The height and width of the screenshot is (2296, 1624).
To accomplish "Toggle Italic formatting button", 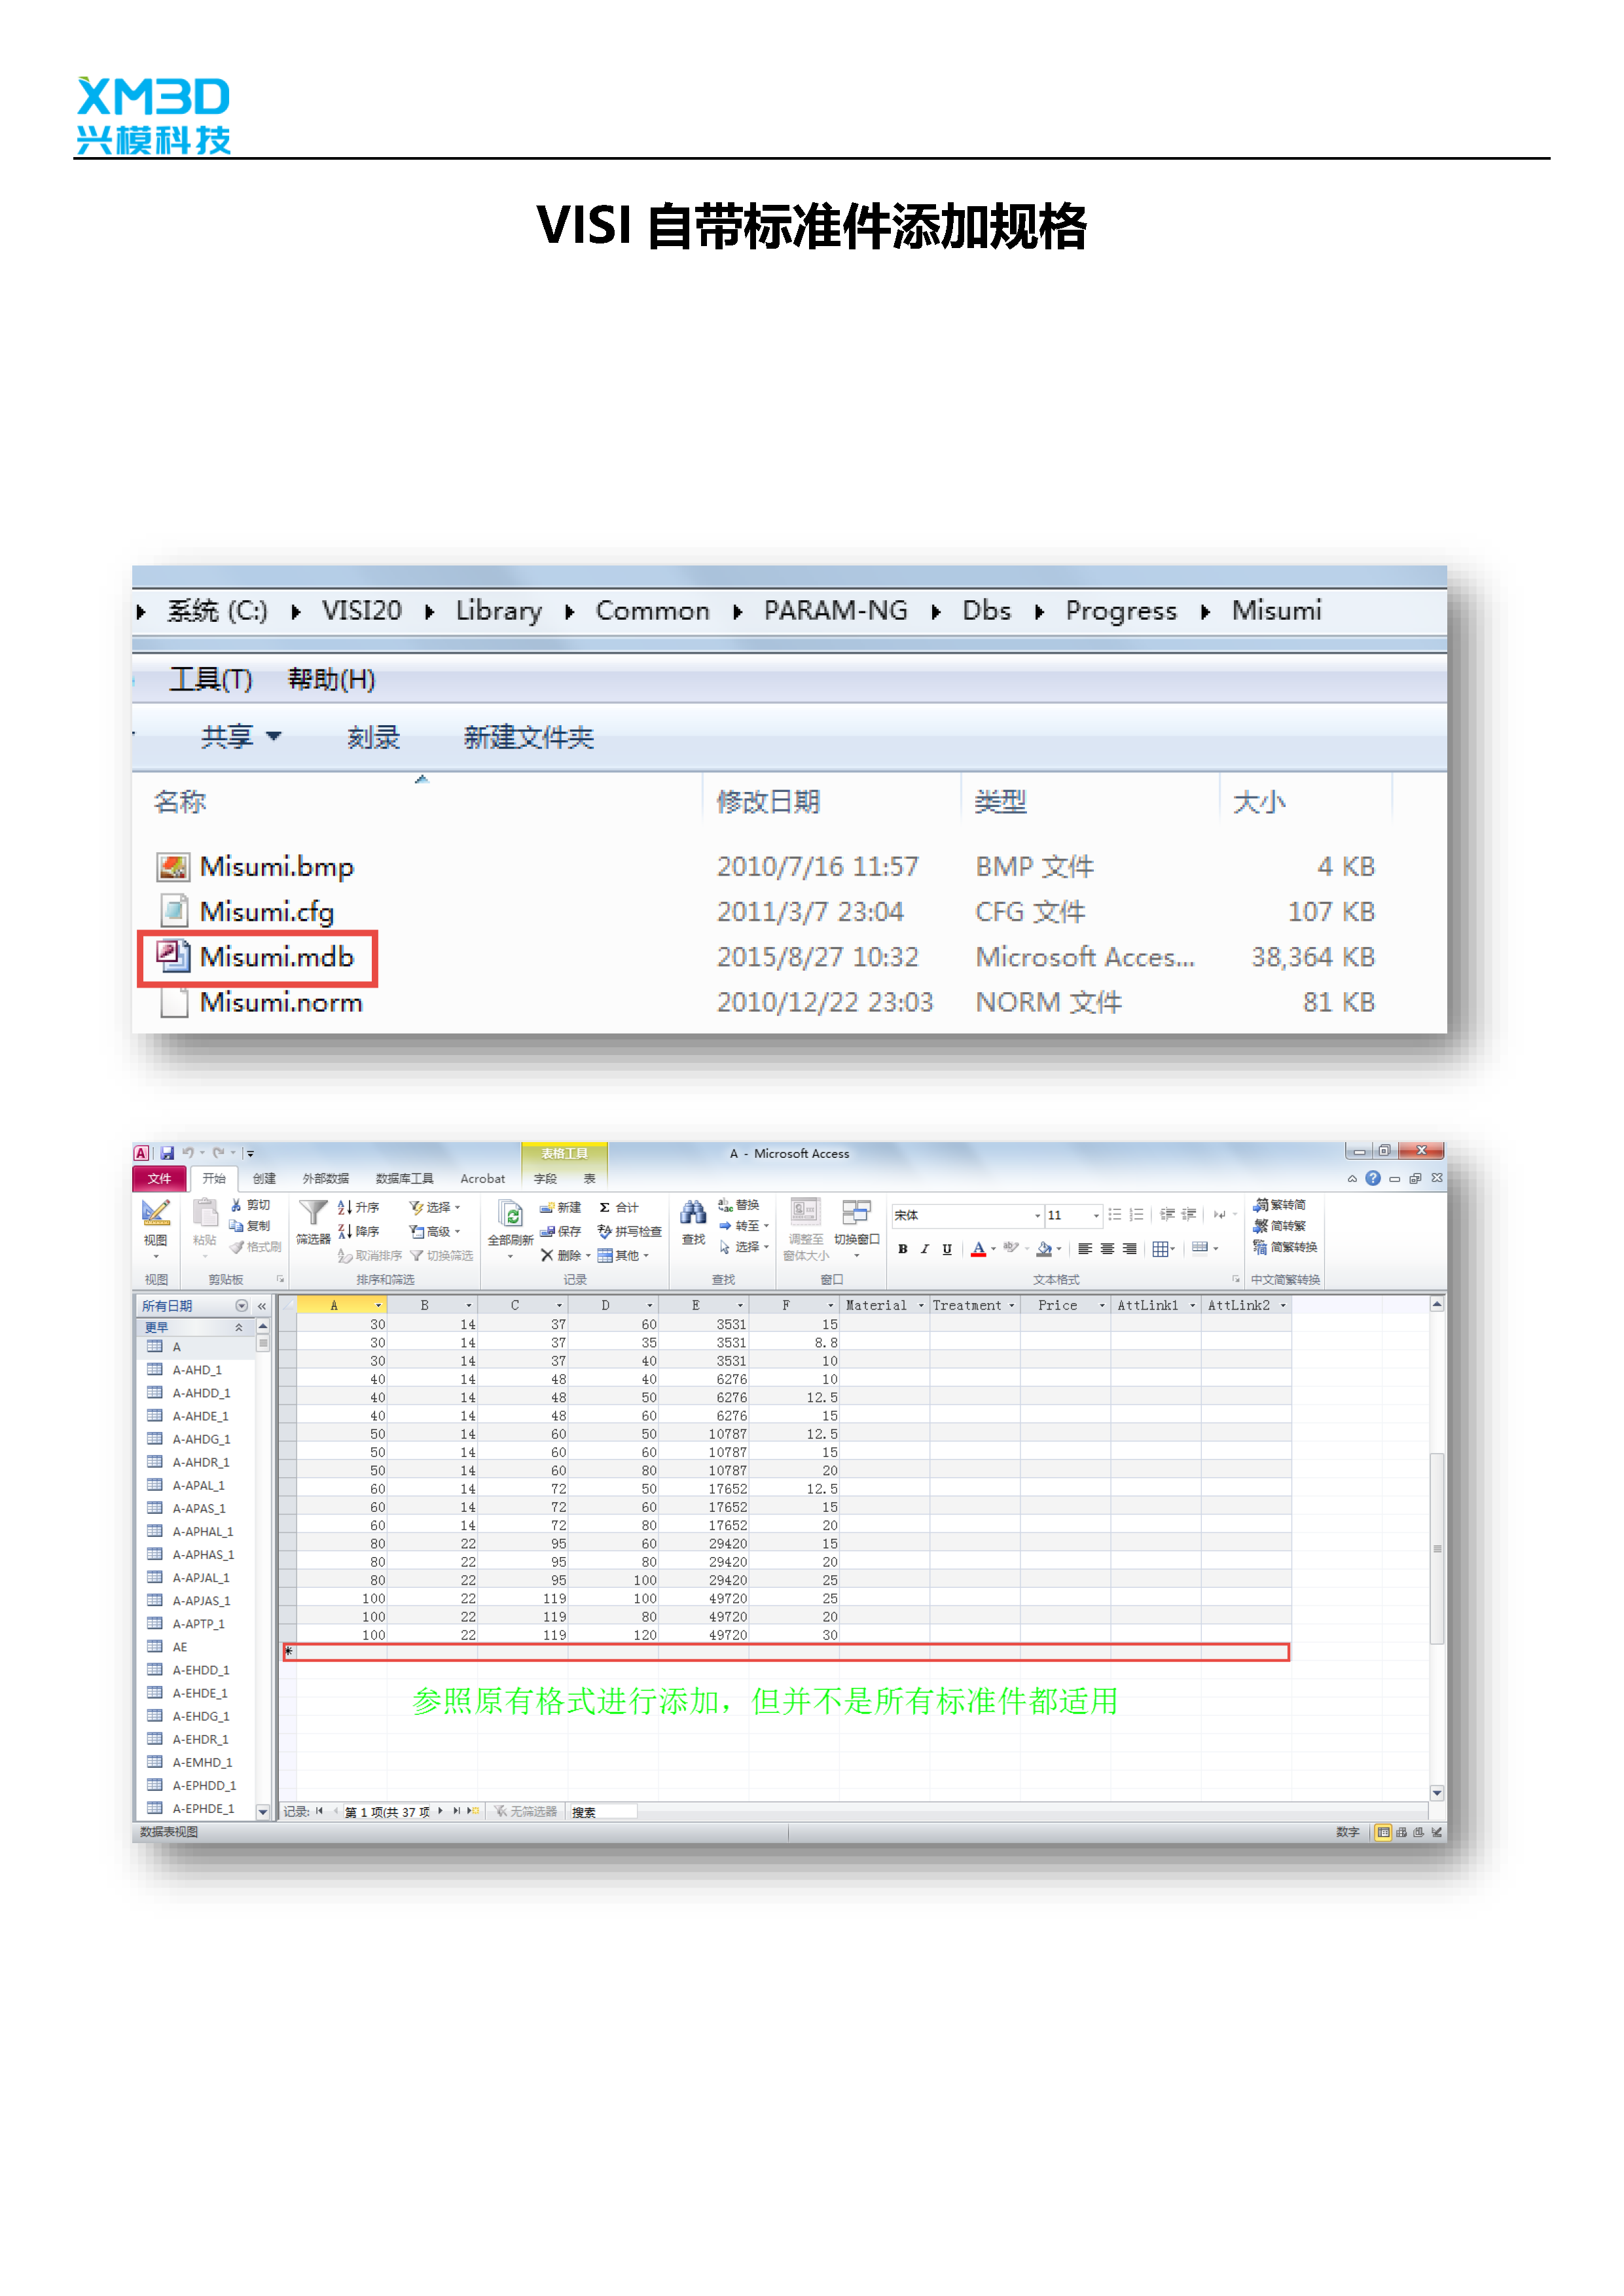I will 925,1248.
